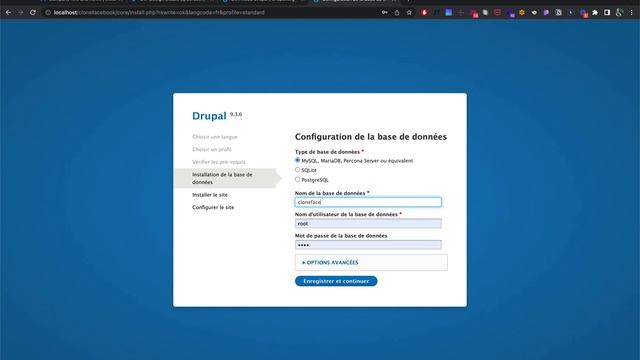This screenshot has height=360, width=640.
Task: Toggle the browser side panel icon
Action: [x=607, y=13]
